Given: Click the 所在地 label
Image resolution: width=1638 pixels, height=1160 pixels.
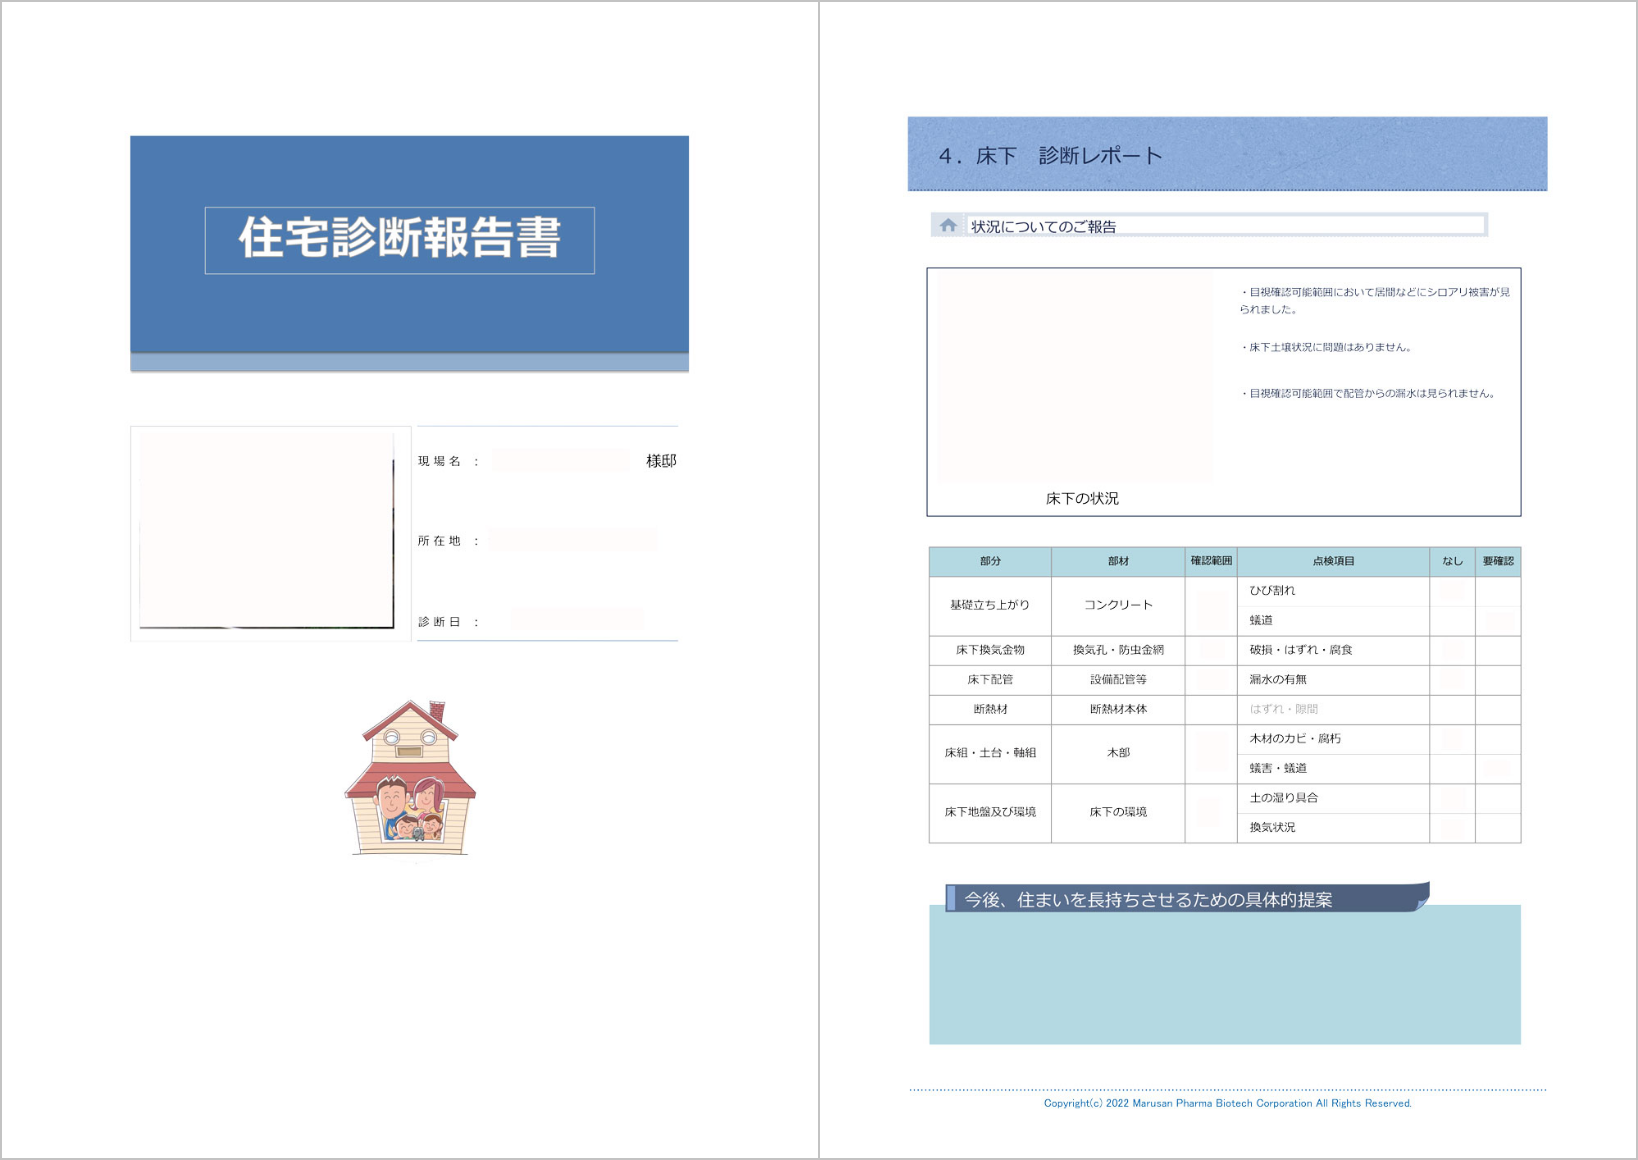Looking at the screenshot, I should click(x=439, y=541).
